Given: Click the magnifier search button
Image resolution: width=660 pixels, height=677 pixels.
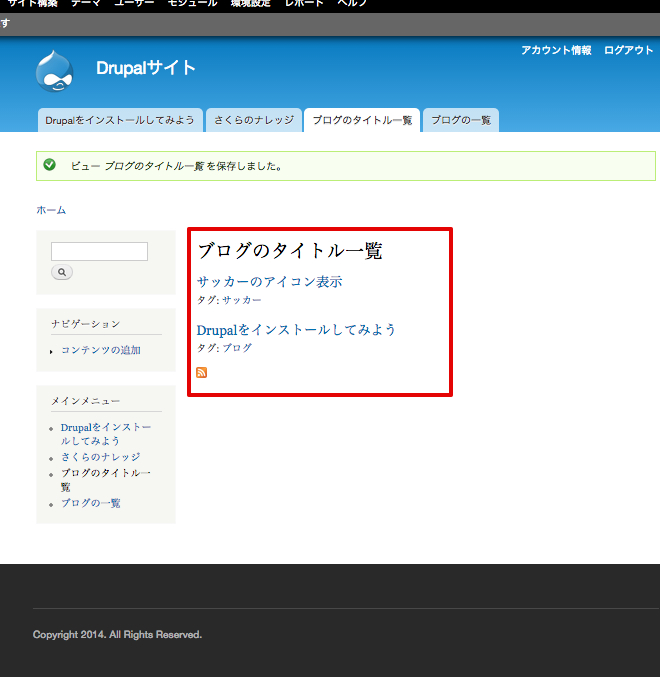Looking at the screenshot, I should pos(62,272).
